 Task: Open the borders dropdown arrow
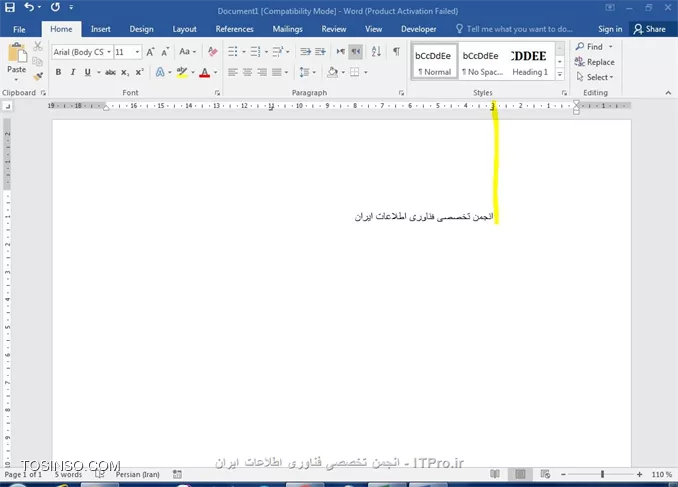[366, 72]
